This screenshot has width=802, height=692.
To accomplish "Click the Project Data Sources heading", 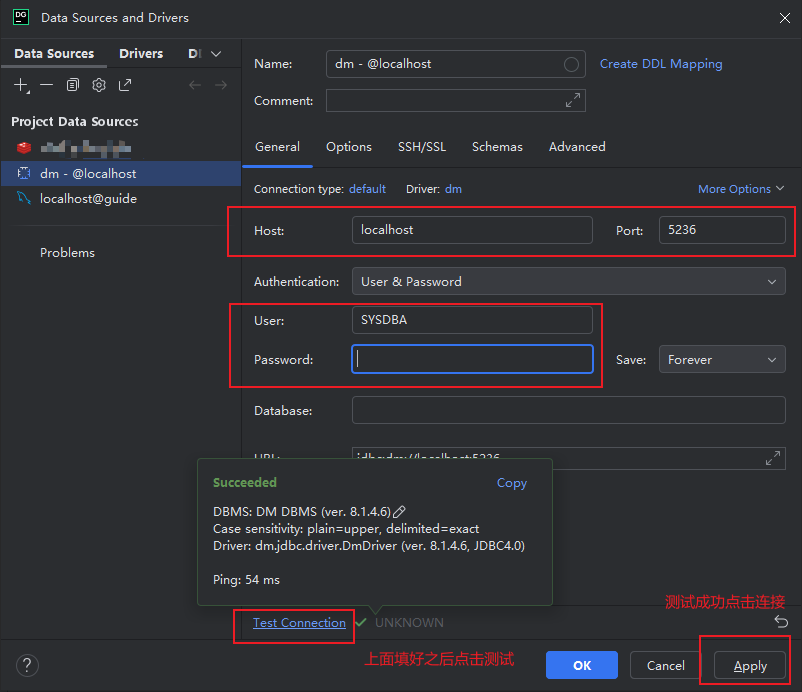I will pos(75,122).
